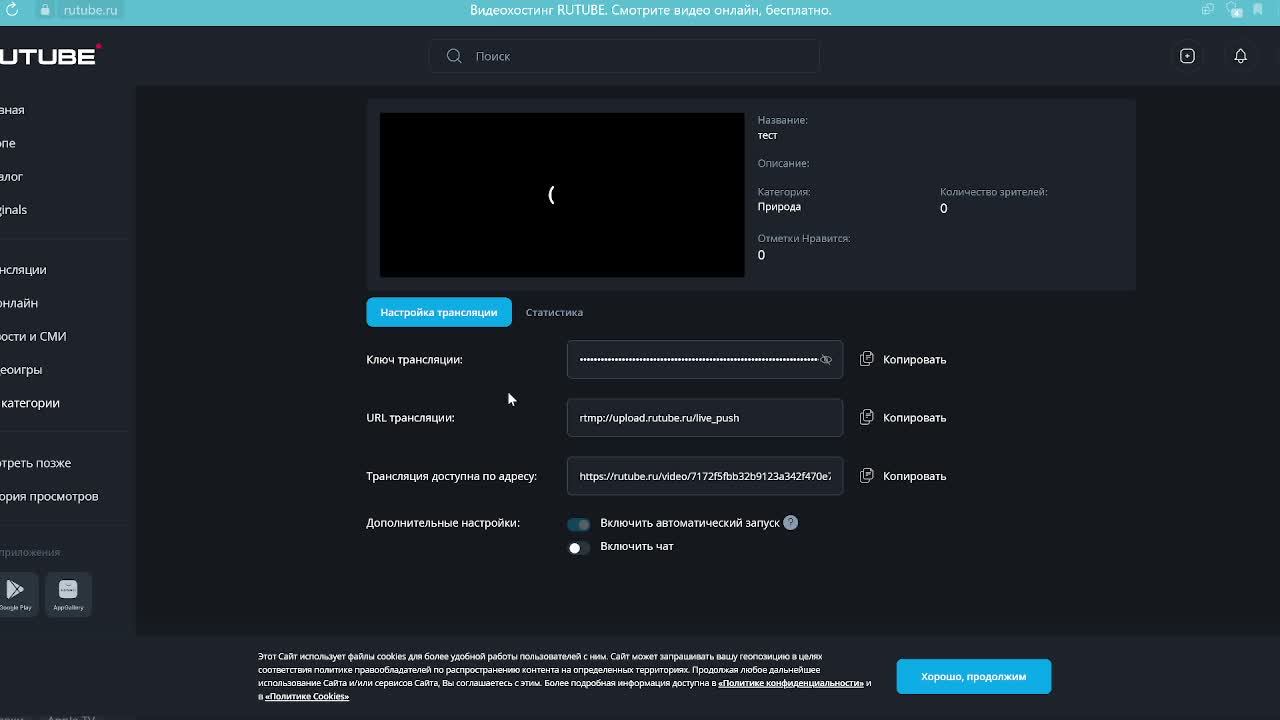Click the padlock icon beside rutube.ru
The height and width of the screenshot is (720, 1280).
(45, 10)
